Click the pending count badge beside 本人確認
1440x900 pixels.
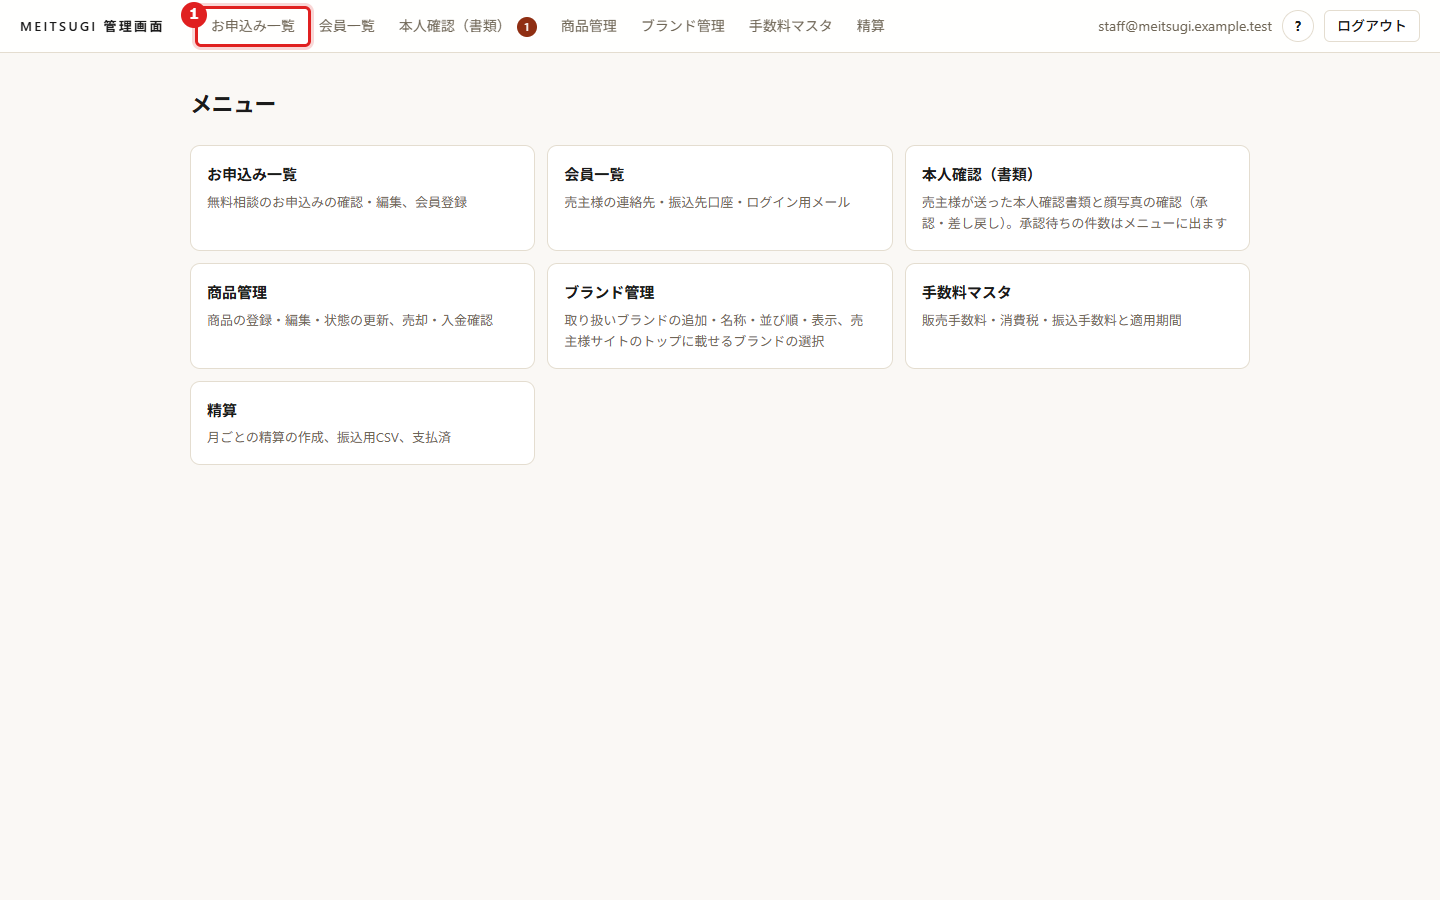(527, 27)
